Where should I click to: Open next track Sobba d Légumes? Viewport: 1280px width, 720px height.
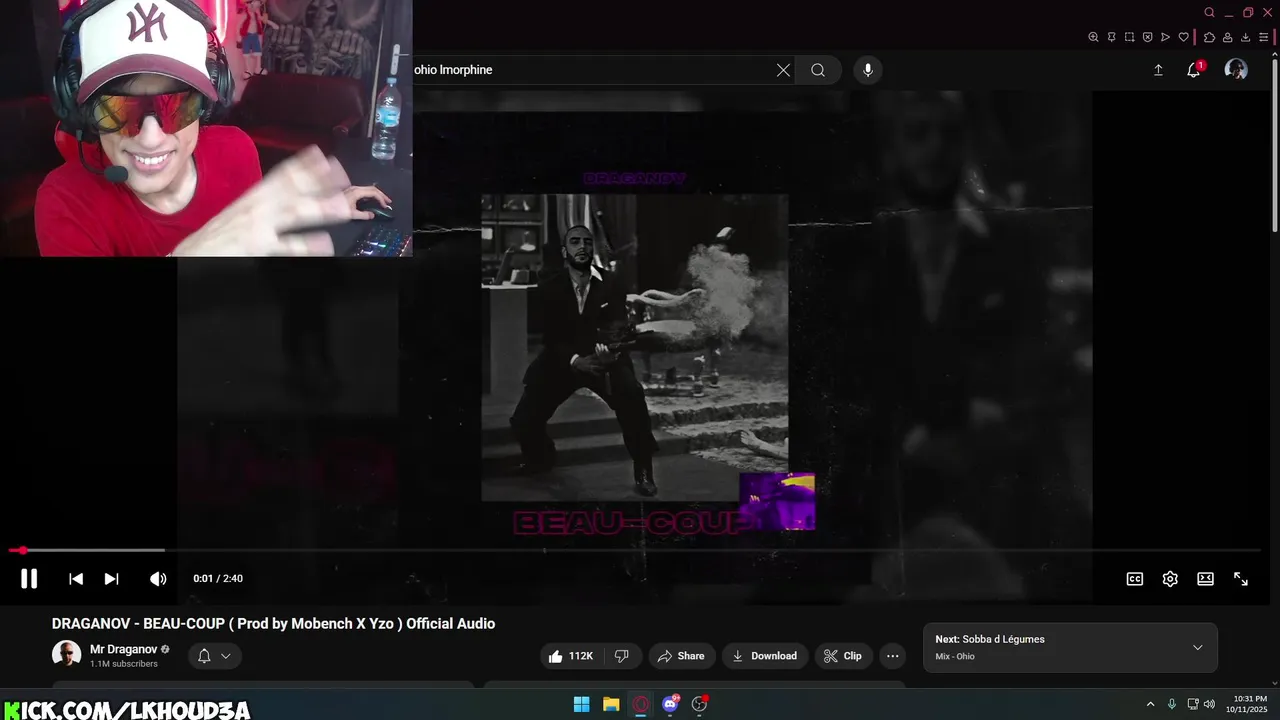(1003, 639)
